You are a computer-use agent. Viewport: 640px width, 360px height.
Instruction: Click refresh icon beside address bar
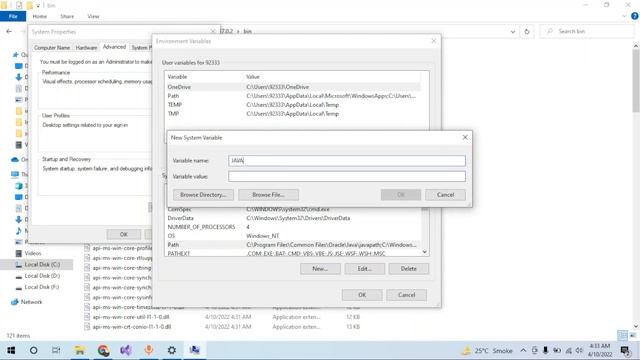527,31
